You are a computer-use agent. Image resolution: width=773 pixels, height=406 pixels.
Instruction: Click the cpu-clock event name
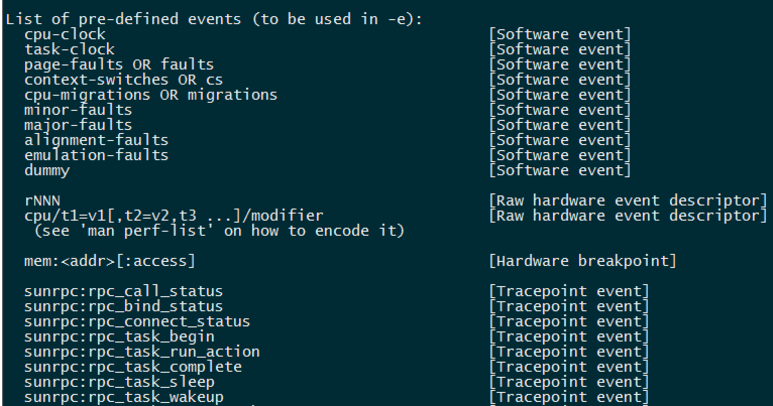tap(65, 34)
